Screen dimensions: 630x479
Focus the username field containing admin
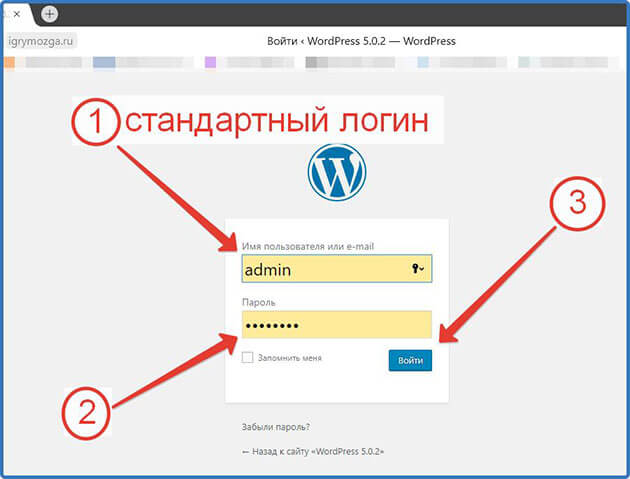point(337,269)
